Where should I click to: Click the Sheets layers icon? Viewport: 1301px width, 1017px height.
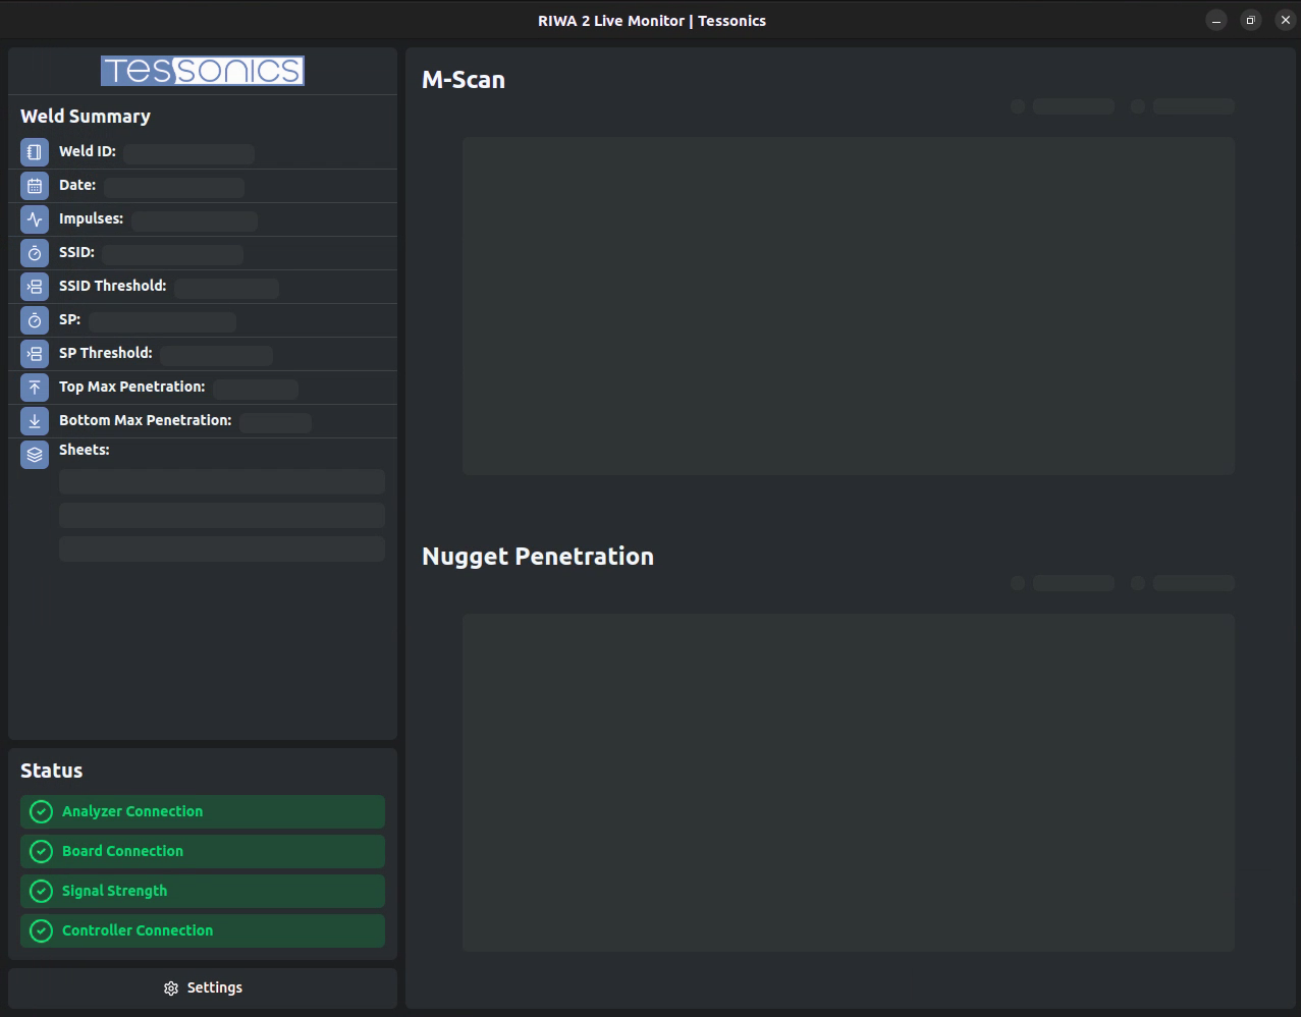(34, 455)
